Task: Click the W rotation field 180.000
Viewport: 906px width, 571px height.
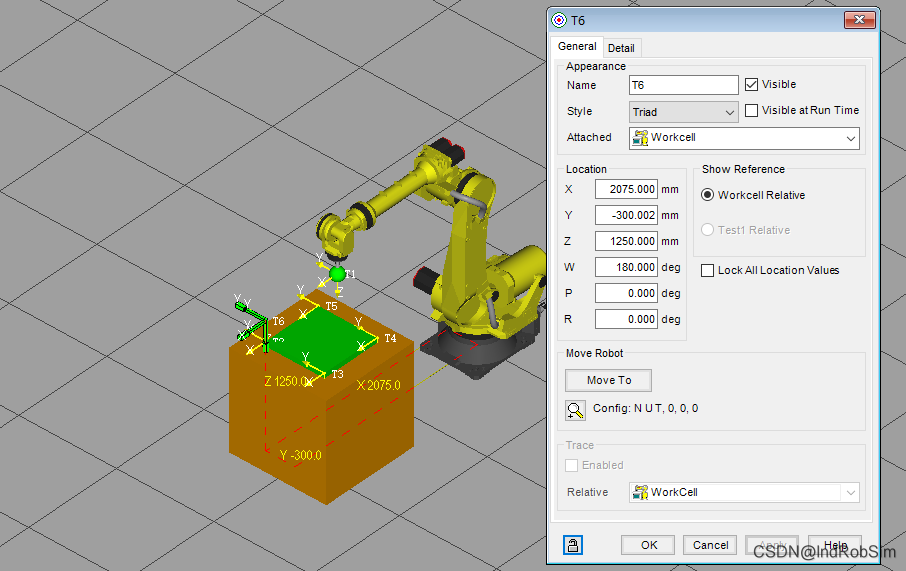Action: point(626,267)
